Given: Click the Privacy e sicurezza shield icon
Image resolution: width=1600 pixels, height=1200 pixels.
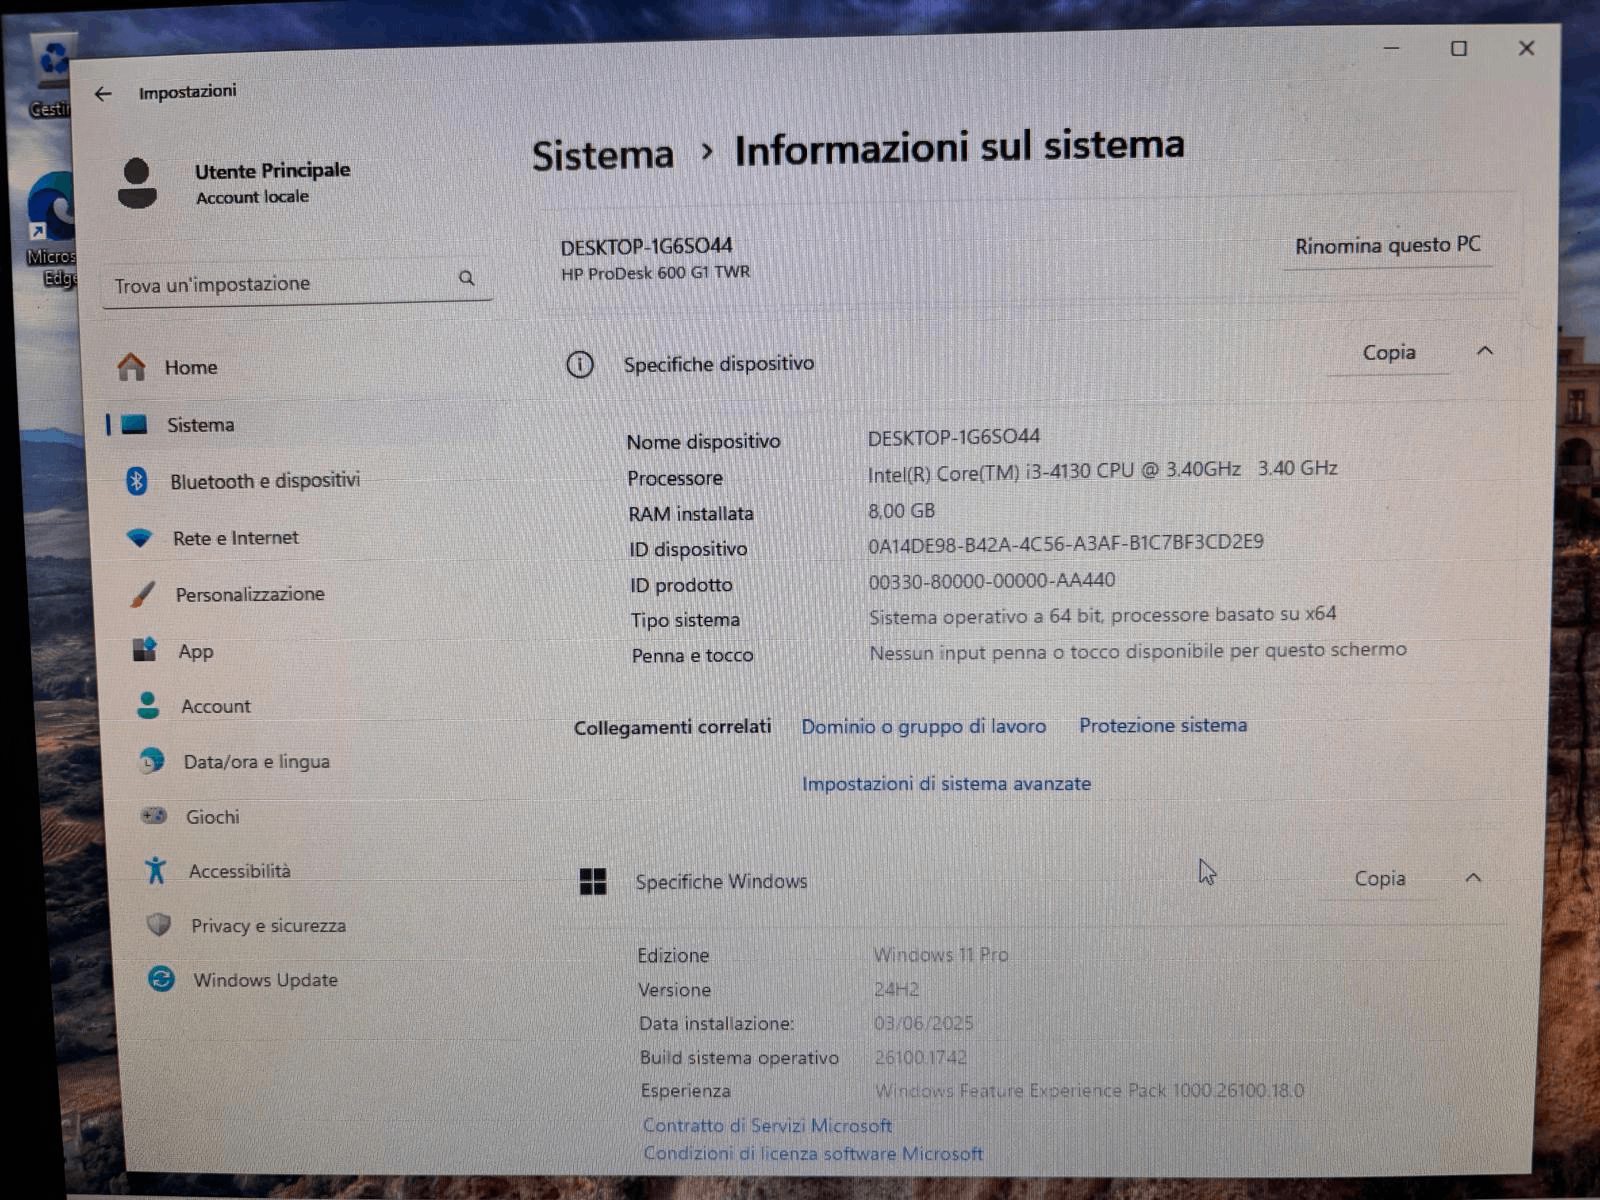Looking at the screenshot, I should tap(158, 925).
